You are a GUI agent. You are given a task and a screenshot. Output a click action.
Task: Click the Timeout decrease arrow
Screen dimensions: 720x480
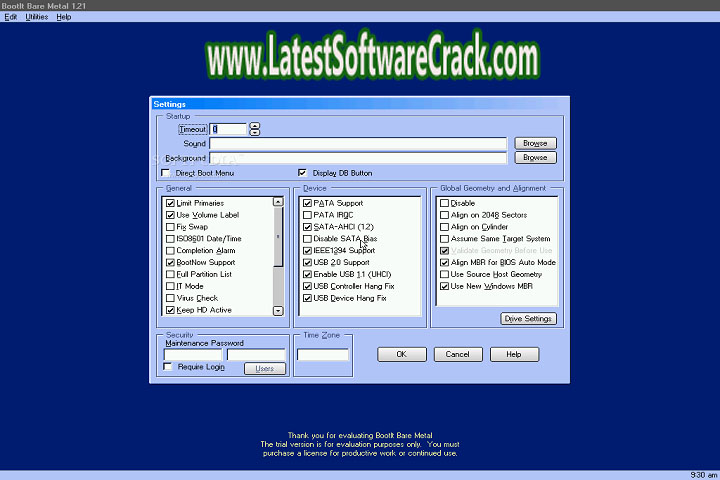255,132
